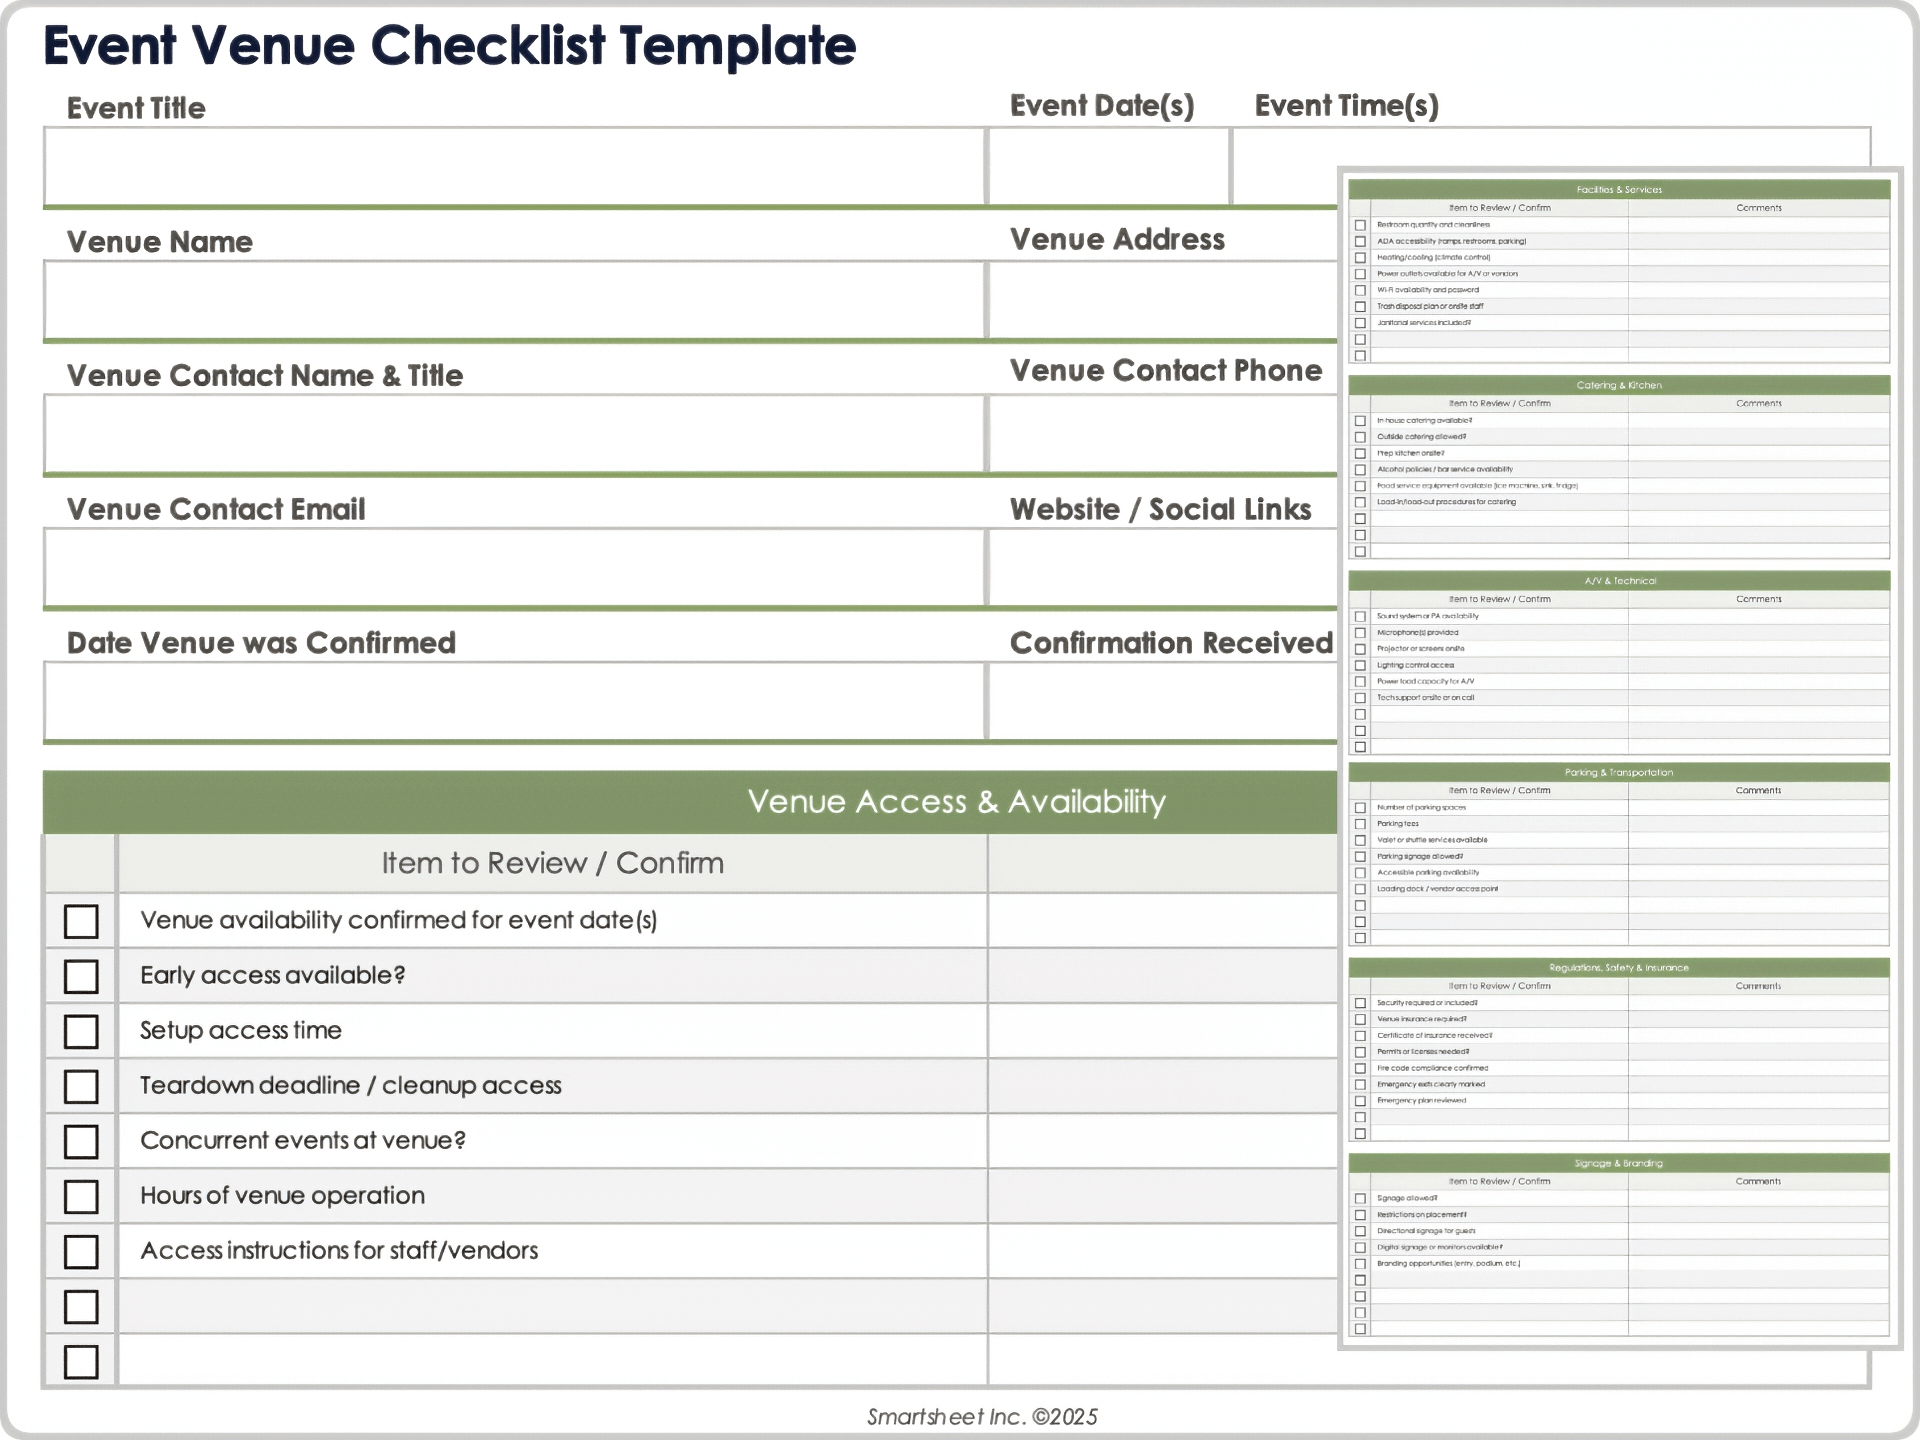This screenshot has width=1920, height=1440.
Task: Click the Venue Access & Availability header
Action: pos(956,802)
